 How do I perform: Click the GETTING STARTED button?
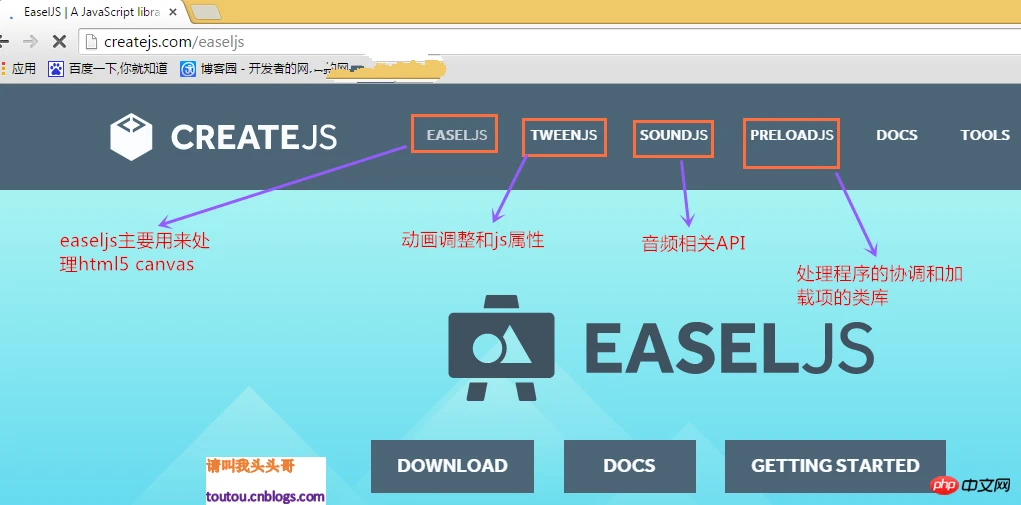tap(835, 466)
